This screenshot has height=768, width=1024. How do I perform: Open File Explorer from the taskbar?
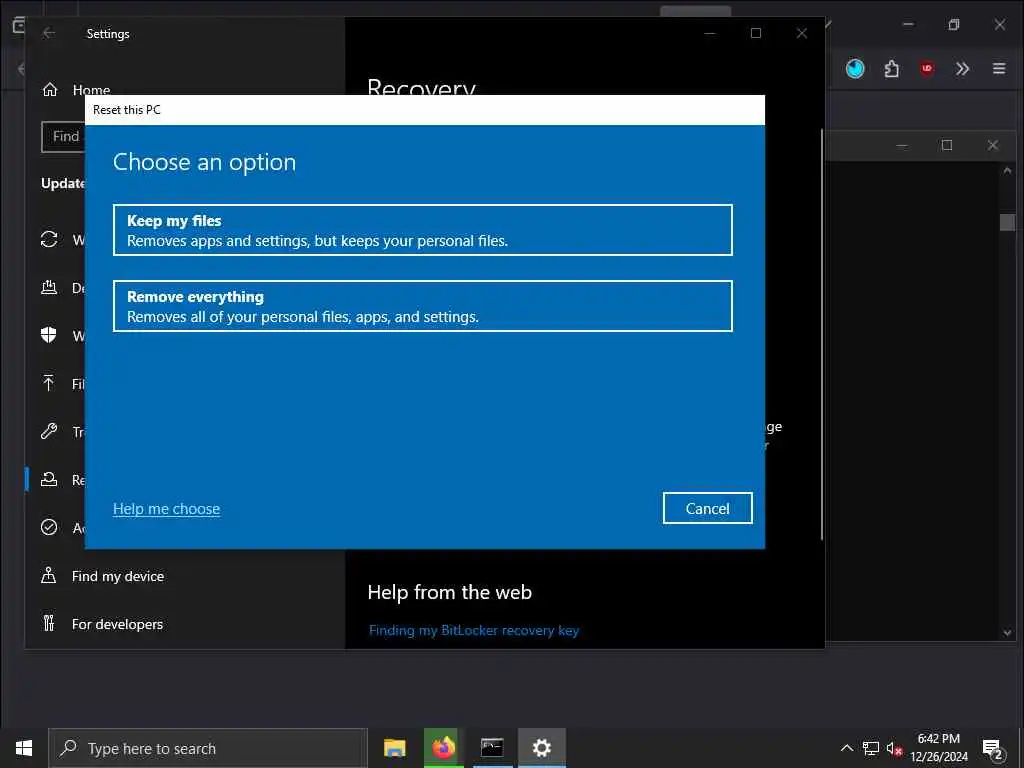click(x=394, y=748)
